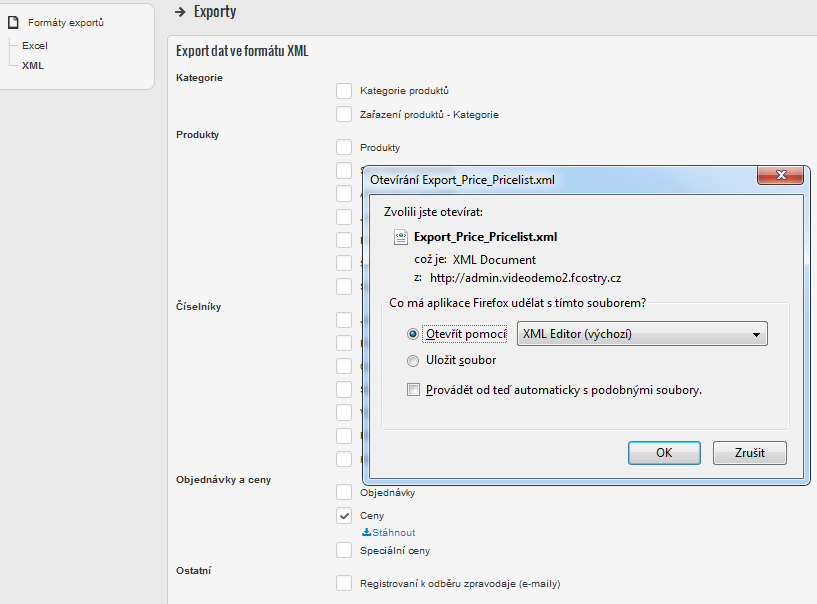Tick the Objednávky checkbox
The width and height of the screenshot is (817, 604).
(344, 492)
